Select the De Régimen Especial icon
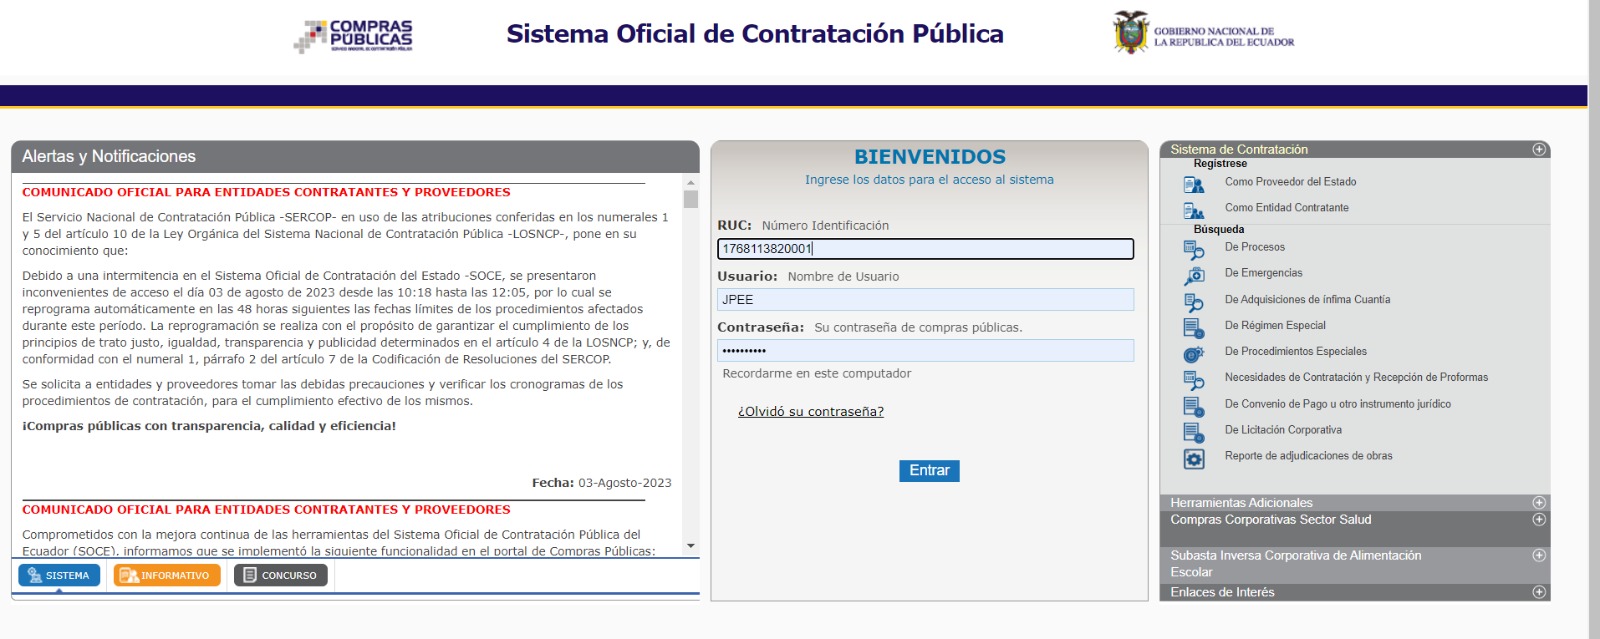This screenshot has width=1600, height=639. tap(1193, 328)
